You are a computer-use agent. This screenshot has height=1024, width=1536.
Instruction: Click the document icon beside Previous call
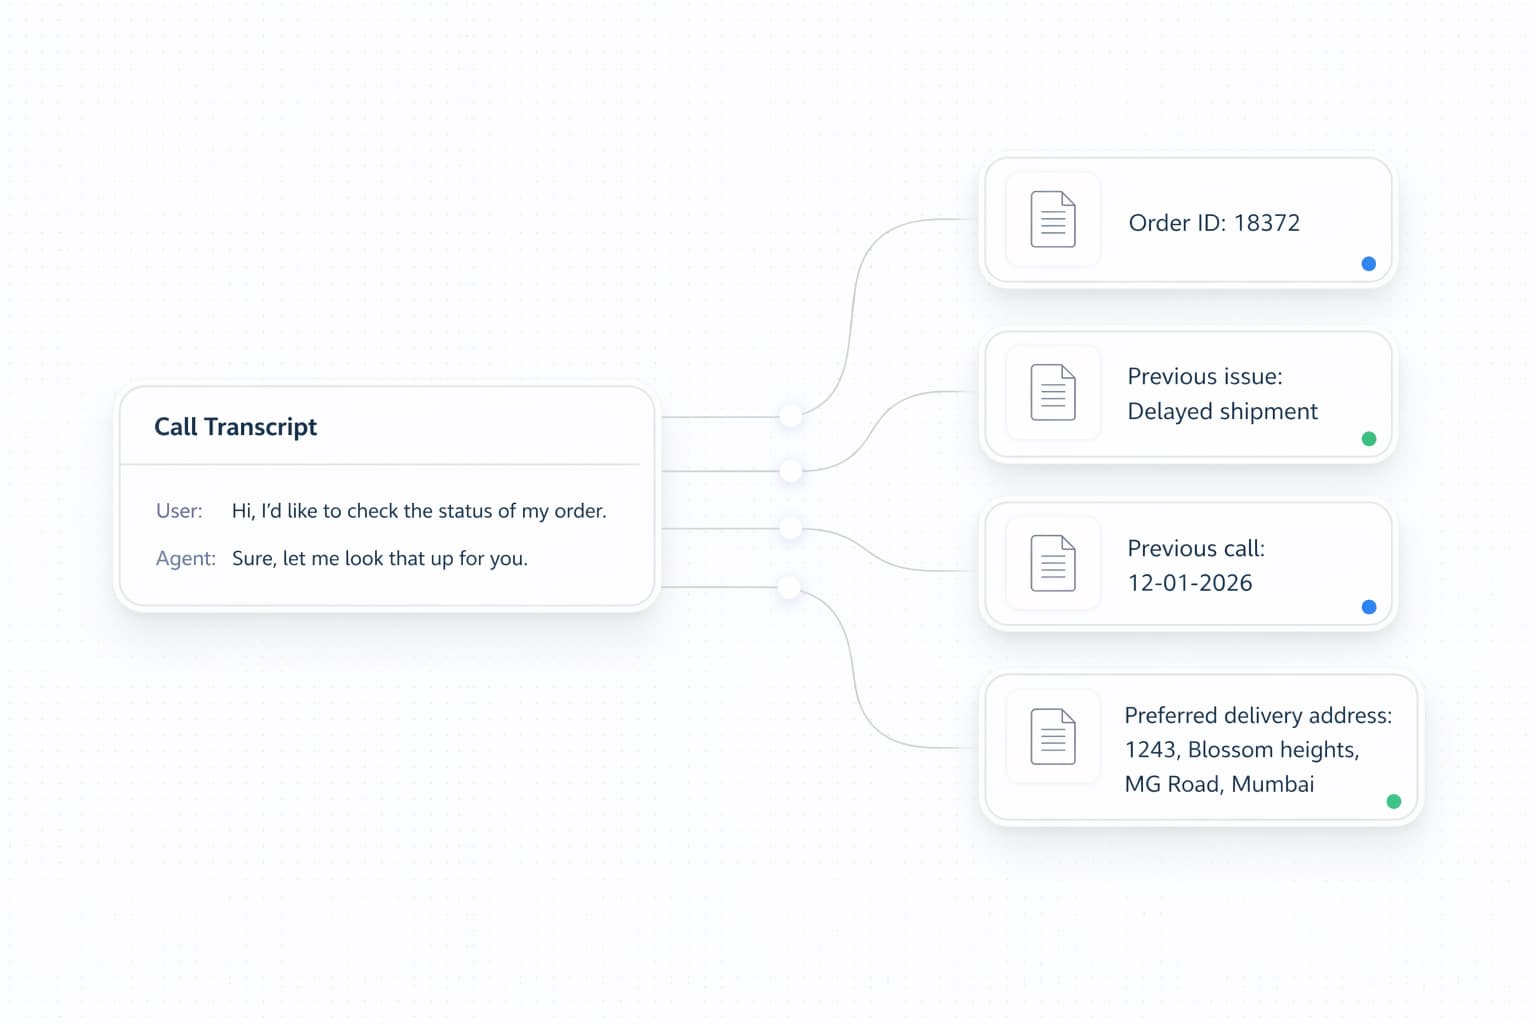click(1053, 564)
